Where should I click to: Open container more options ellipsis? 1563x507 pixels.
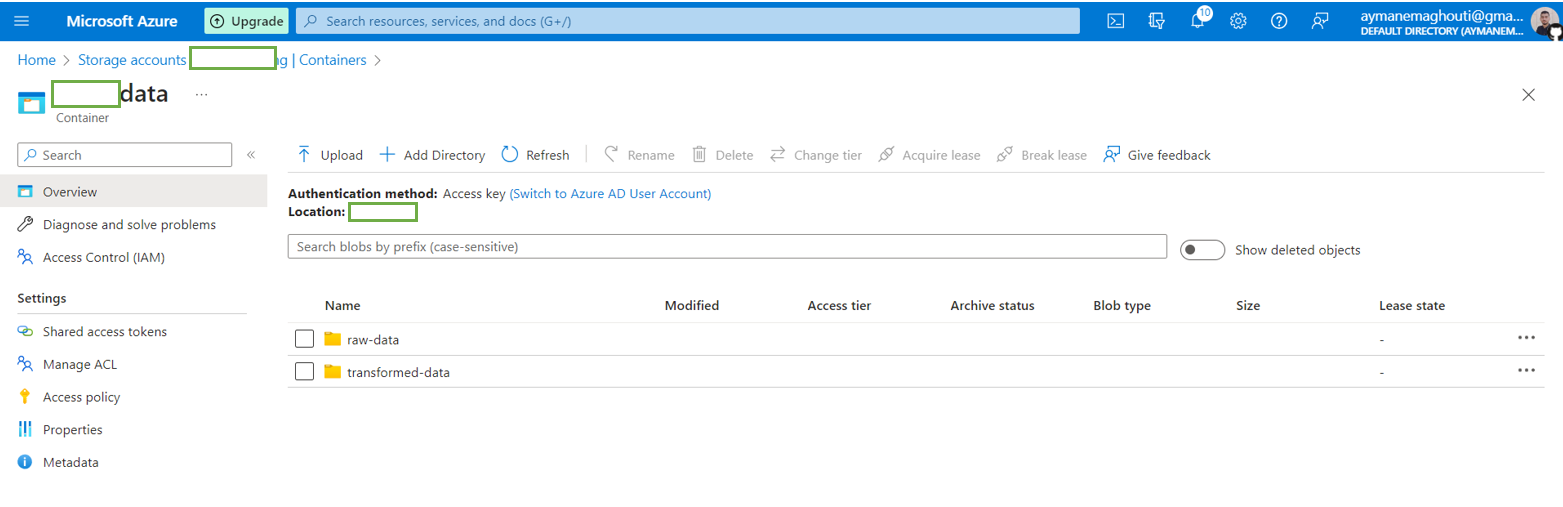pos(202,94)
